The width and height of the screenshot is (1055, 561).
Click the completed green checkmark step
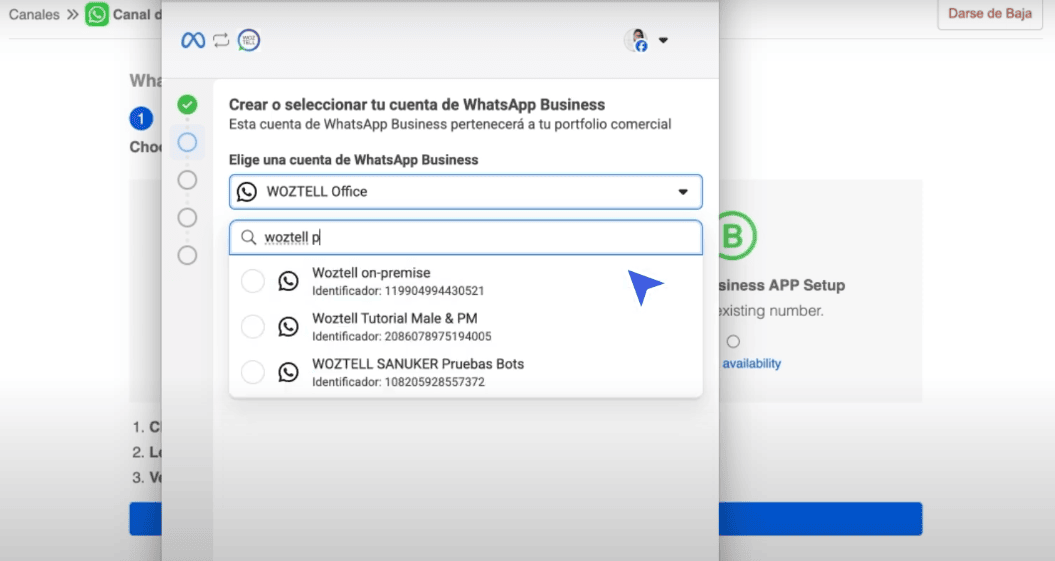click(x=187, y=104)
